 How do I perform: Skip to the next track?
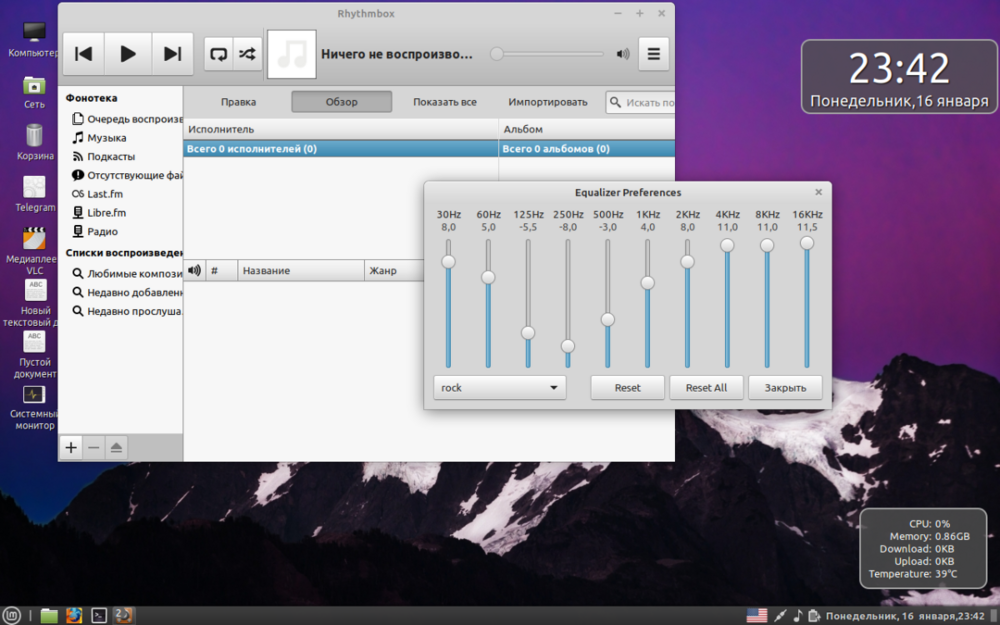pyautogui.click(x=172, y=54)
